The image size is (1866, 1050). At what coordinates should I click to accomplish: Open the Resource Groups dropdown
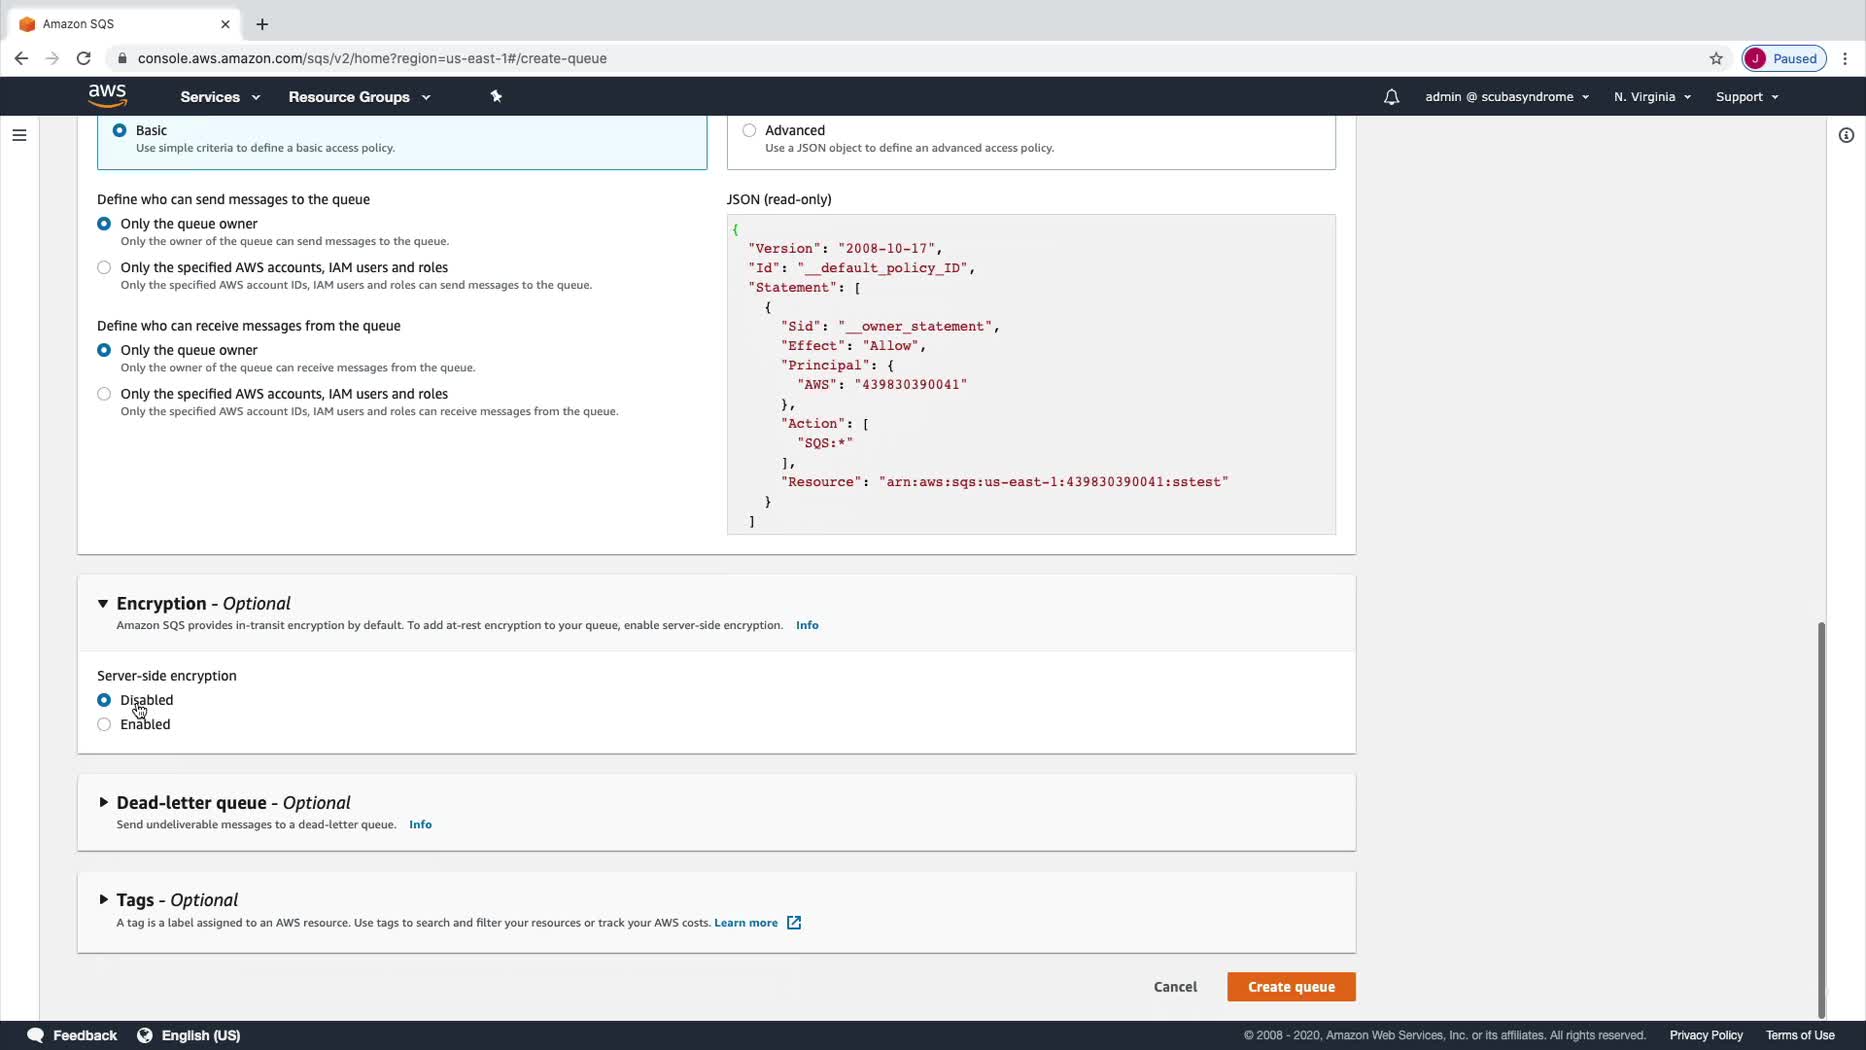point(359,97)
